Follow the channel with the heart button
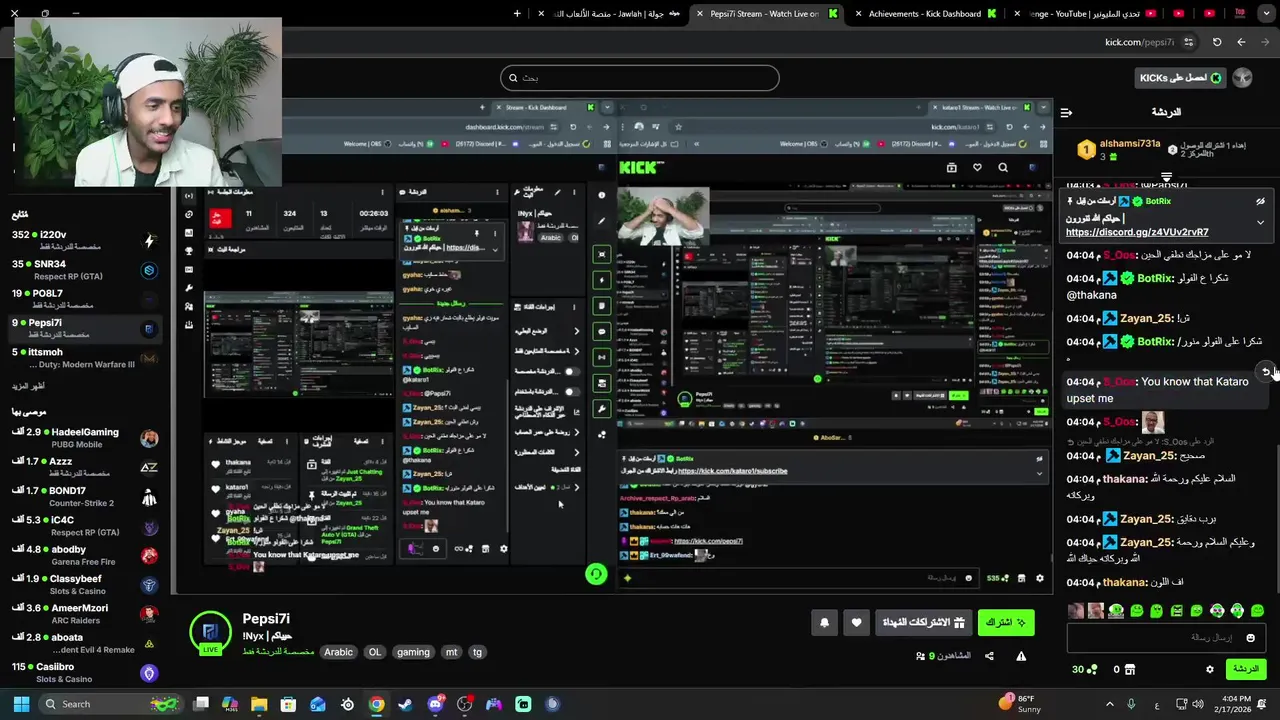 (x=856, y=622)
